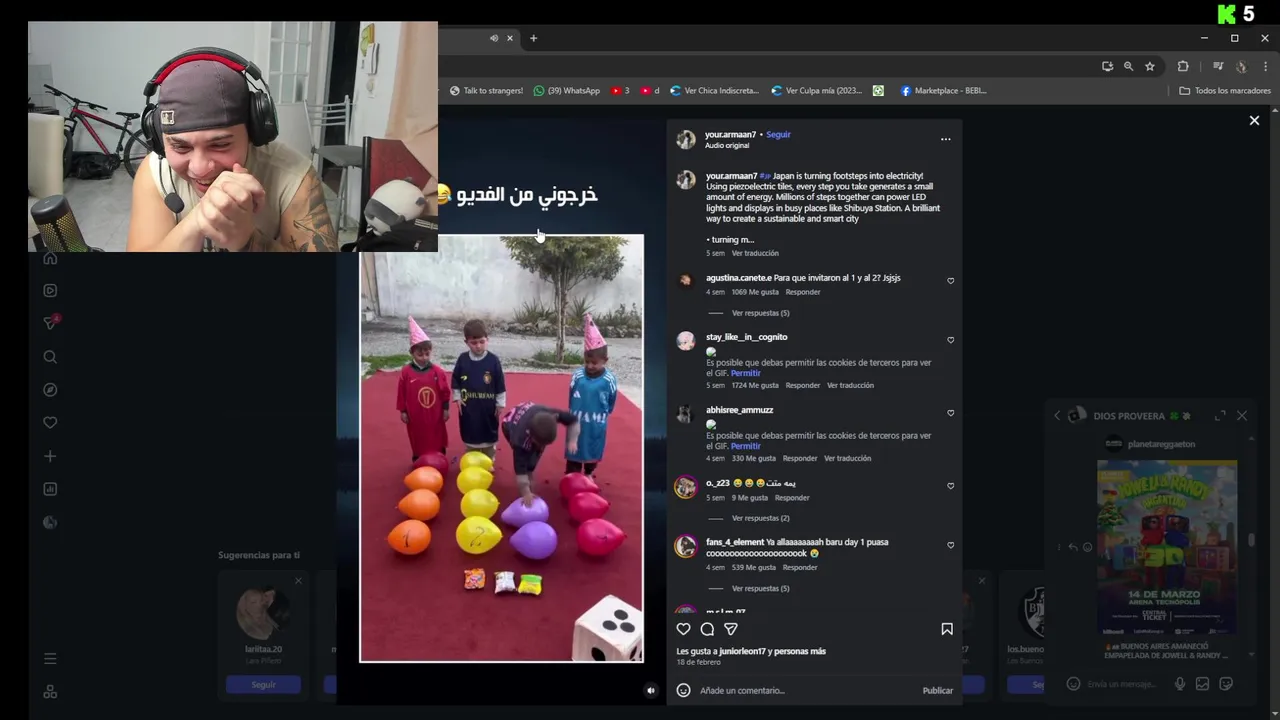Open '(39) WhatsApp' bookmark
Screen dimensions: 1280x720
coord(566,90)
